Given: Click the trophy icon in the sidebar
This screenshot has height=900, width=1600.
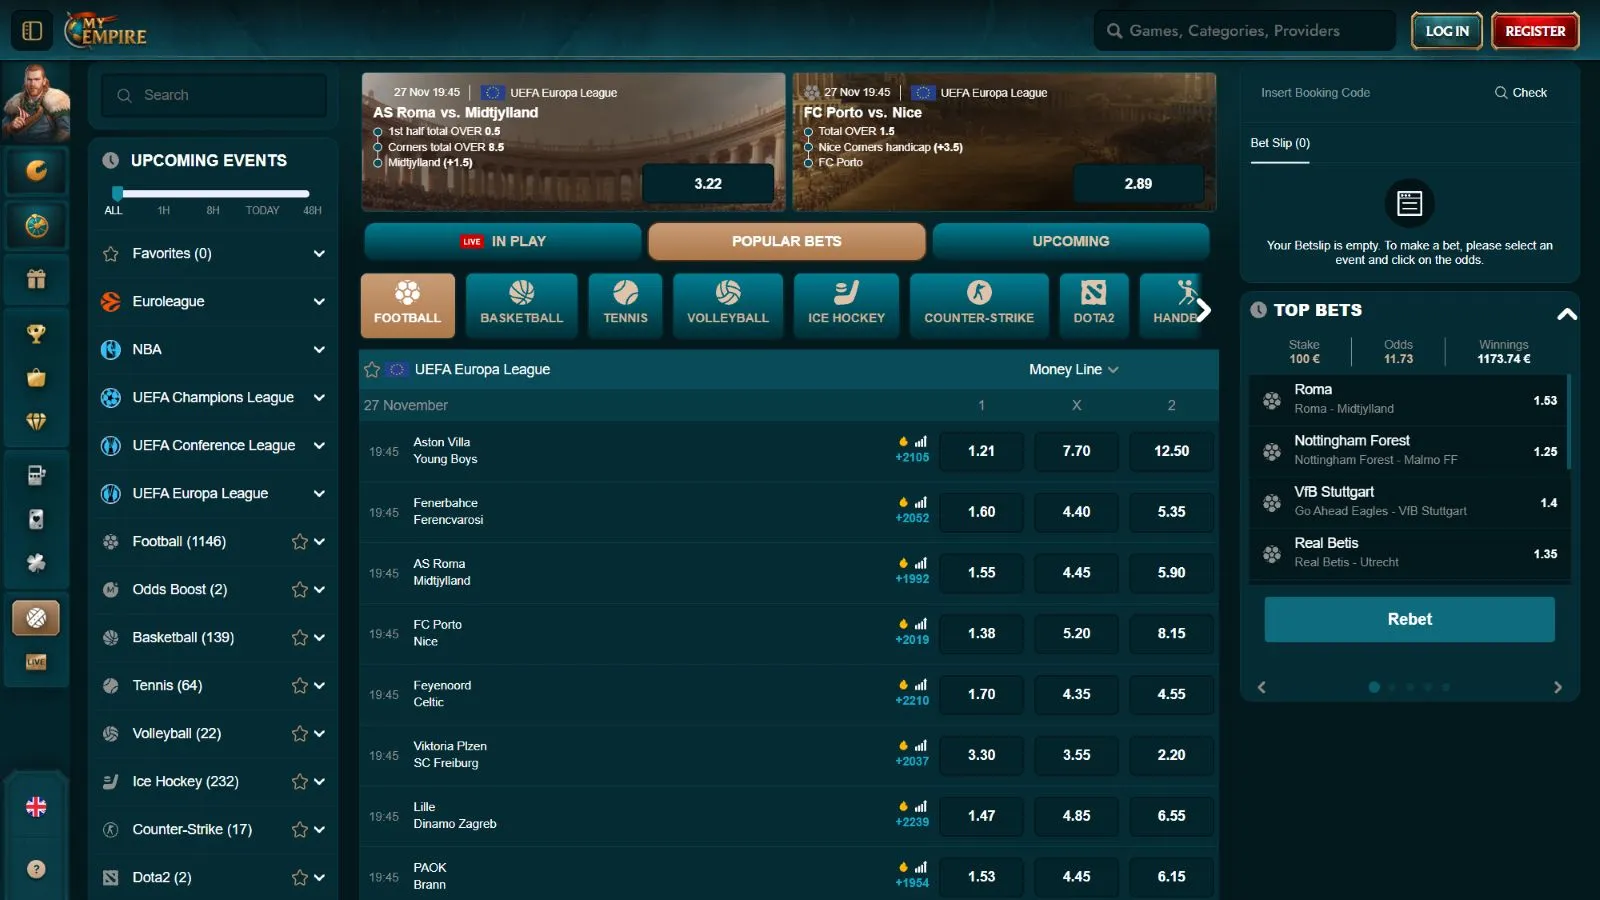Looking at the screenshot, I should coord(36,334).
